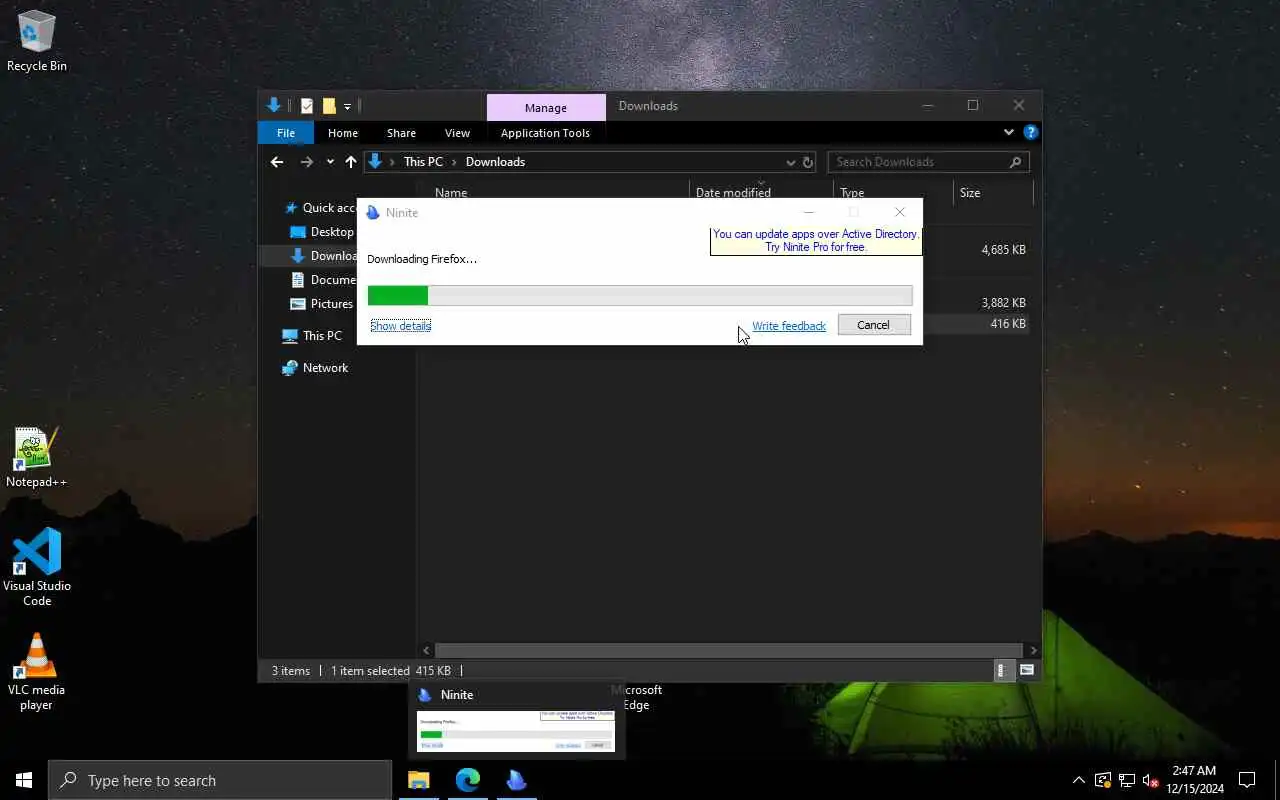
Task: Cancel the Ninite installation
Action: tap(874, 325)
